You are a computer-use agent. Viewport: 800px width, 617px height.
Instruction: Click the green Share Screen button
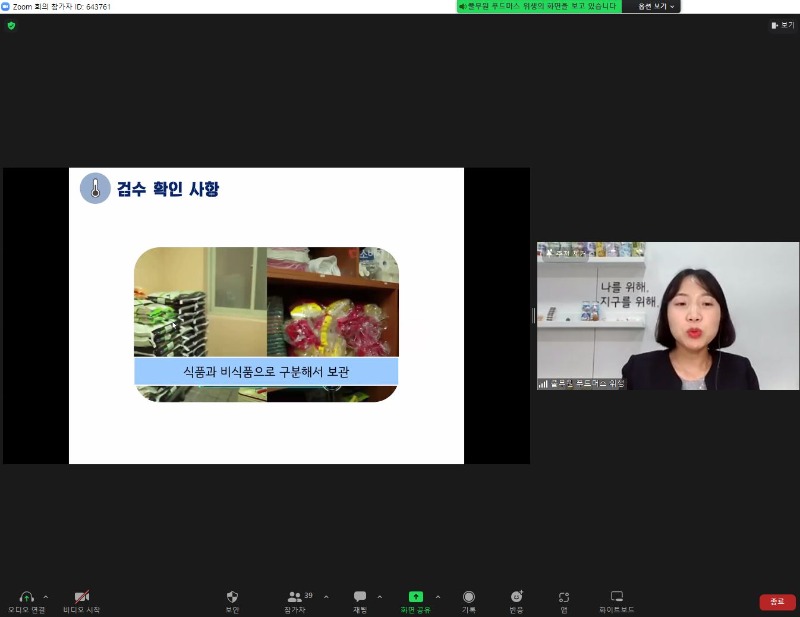(x=415, y=597)
